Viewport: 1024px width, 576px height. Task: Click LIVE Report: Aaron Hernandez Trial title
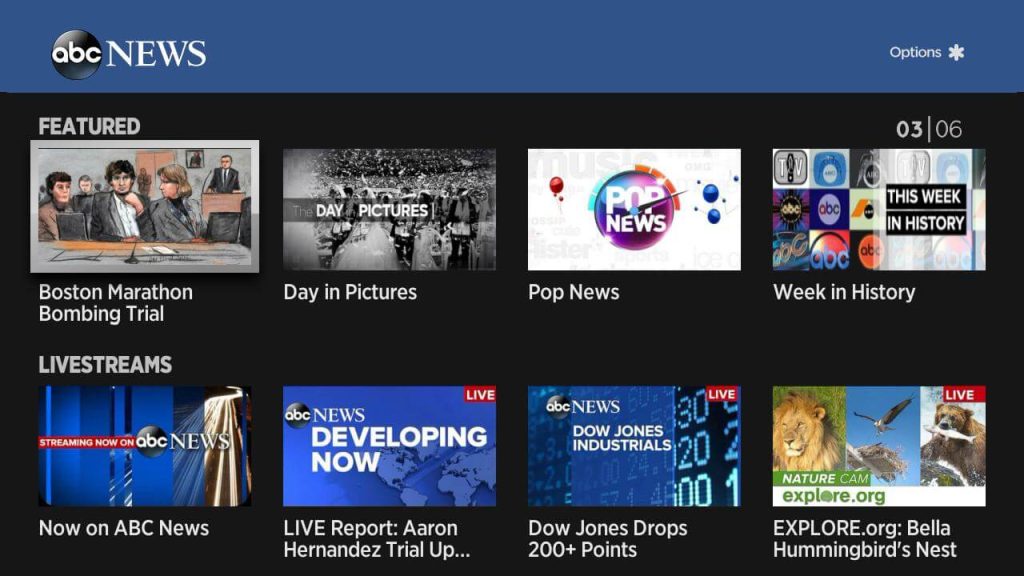pyautogui.click(x=376, y=539)
